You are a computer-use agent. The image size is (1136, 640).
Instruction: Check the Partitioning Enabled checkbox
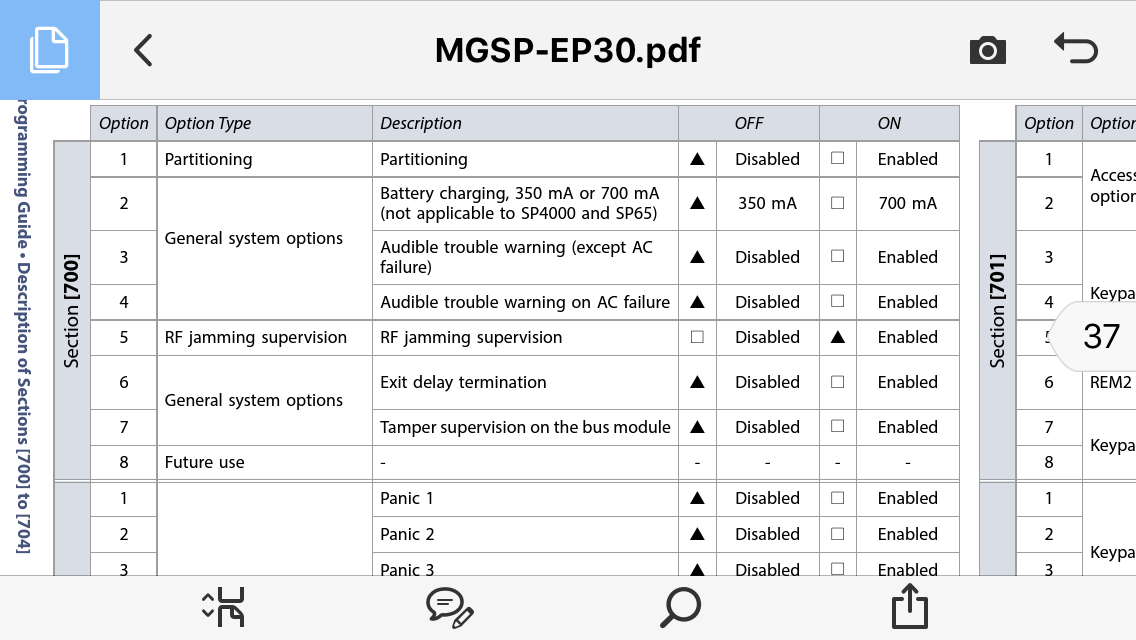(838, 159)
